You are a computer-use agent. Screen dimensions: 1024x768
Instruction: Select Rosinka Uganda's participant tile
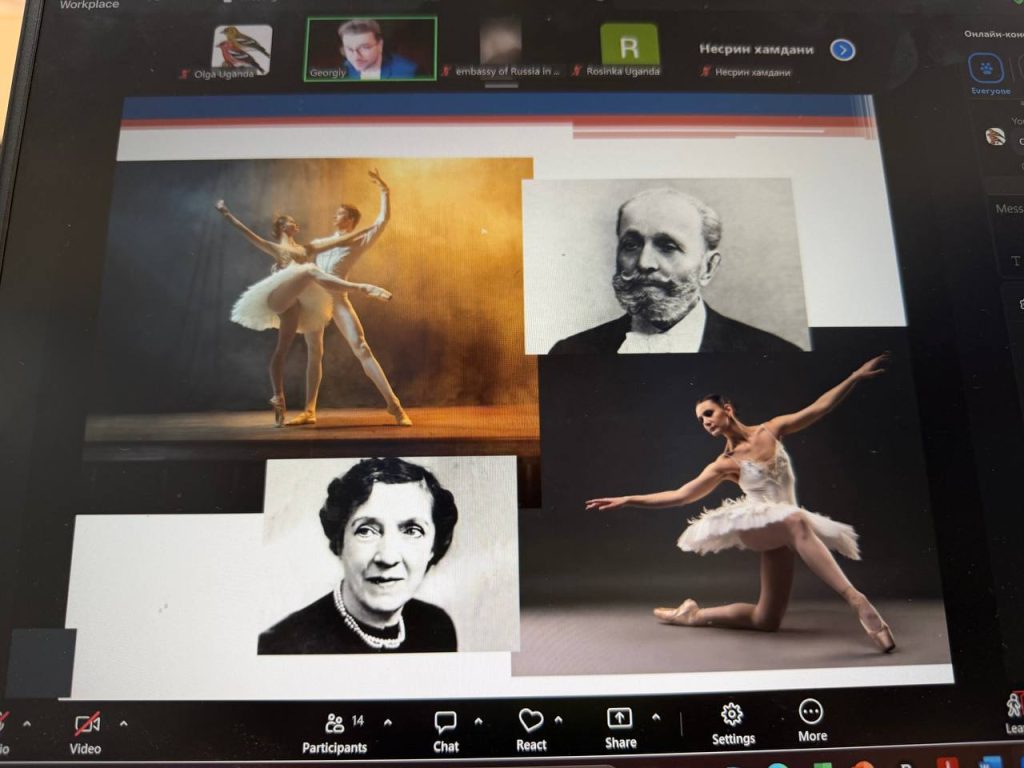(629, 47)
